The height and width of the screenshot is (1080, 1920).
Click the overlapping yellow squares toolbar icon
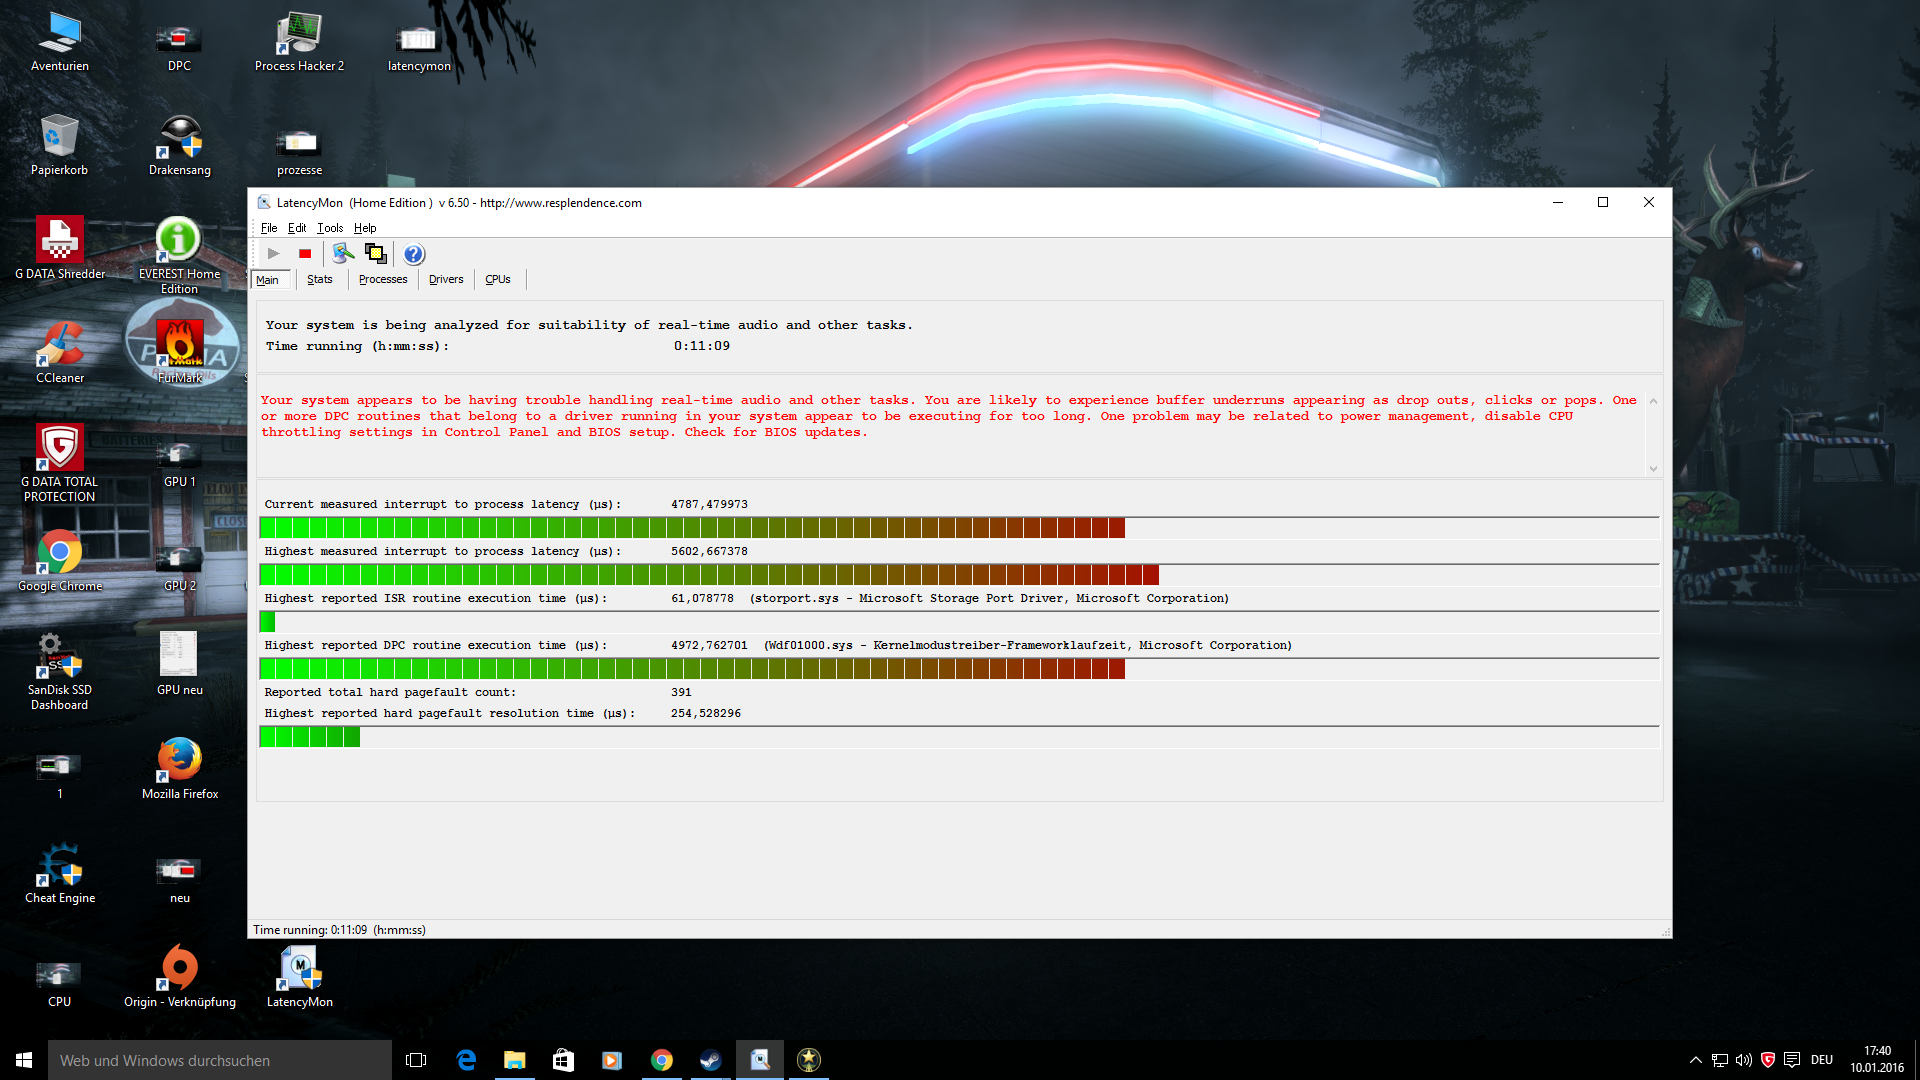[376, 254]
